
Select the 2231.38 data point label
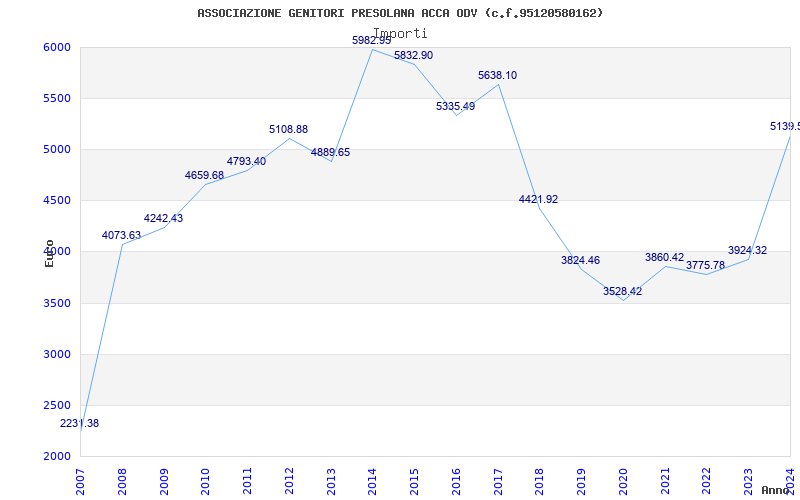pyautogui.click(x=80, y=423)
